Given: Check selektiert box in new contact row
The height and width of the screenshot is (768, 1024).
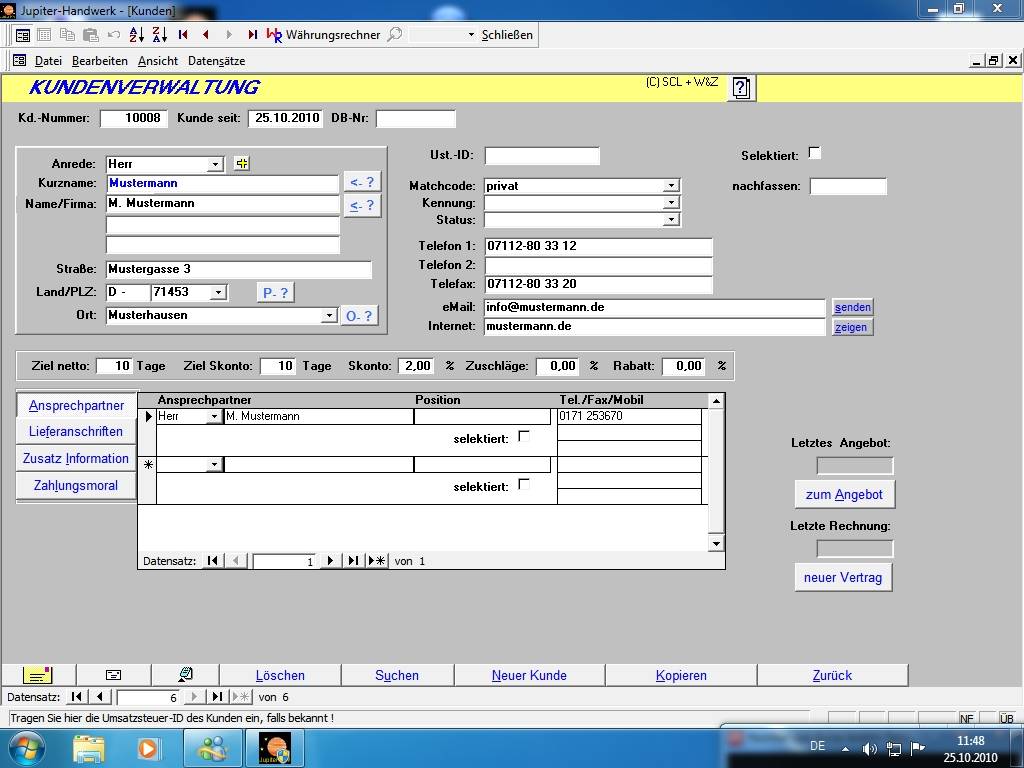Looking at the screenshot, I should coord(524,484).
